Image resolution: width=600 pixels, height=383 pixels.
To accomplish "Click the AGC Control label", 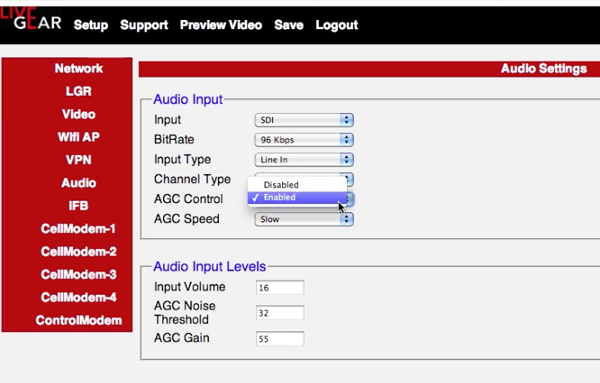I will coord(188,199).
